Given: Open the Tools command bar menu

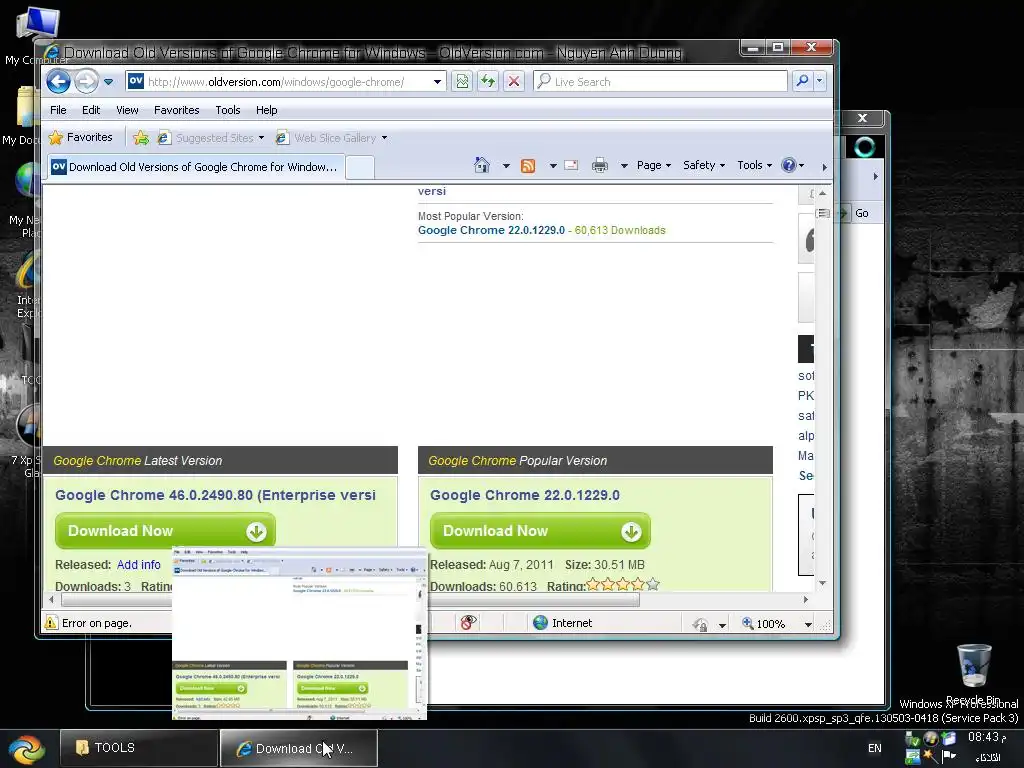Looking at the screenshot, I should [x=754, y=165].
